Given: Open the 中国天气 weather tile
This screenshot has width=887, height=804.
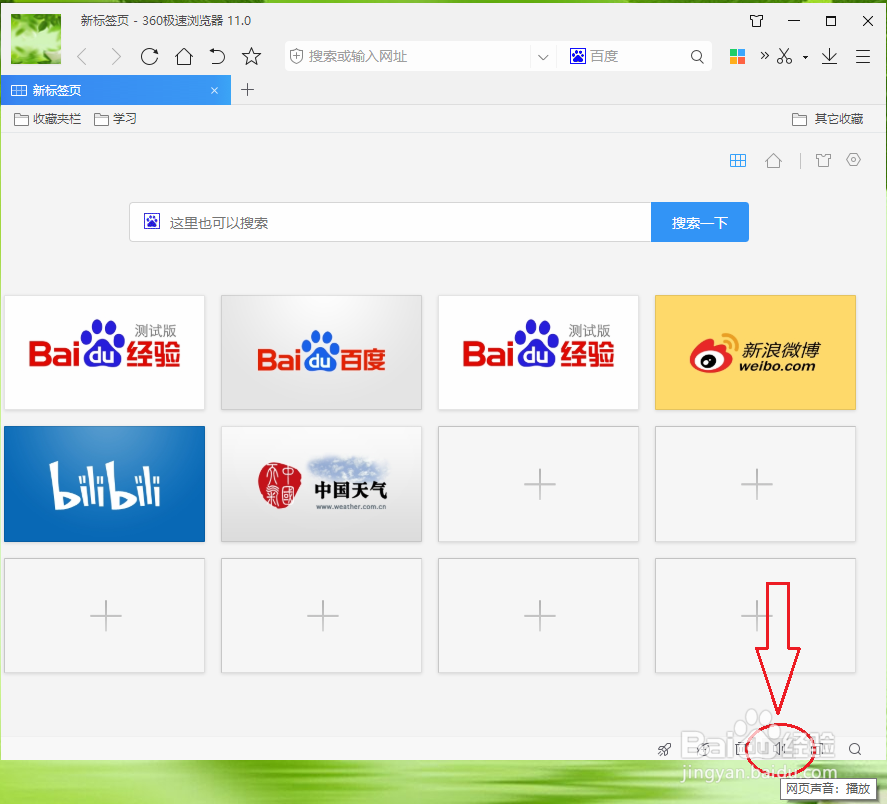Looking at the screenshot, I should click(321, 484).
